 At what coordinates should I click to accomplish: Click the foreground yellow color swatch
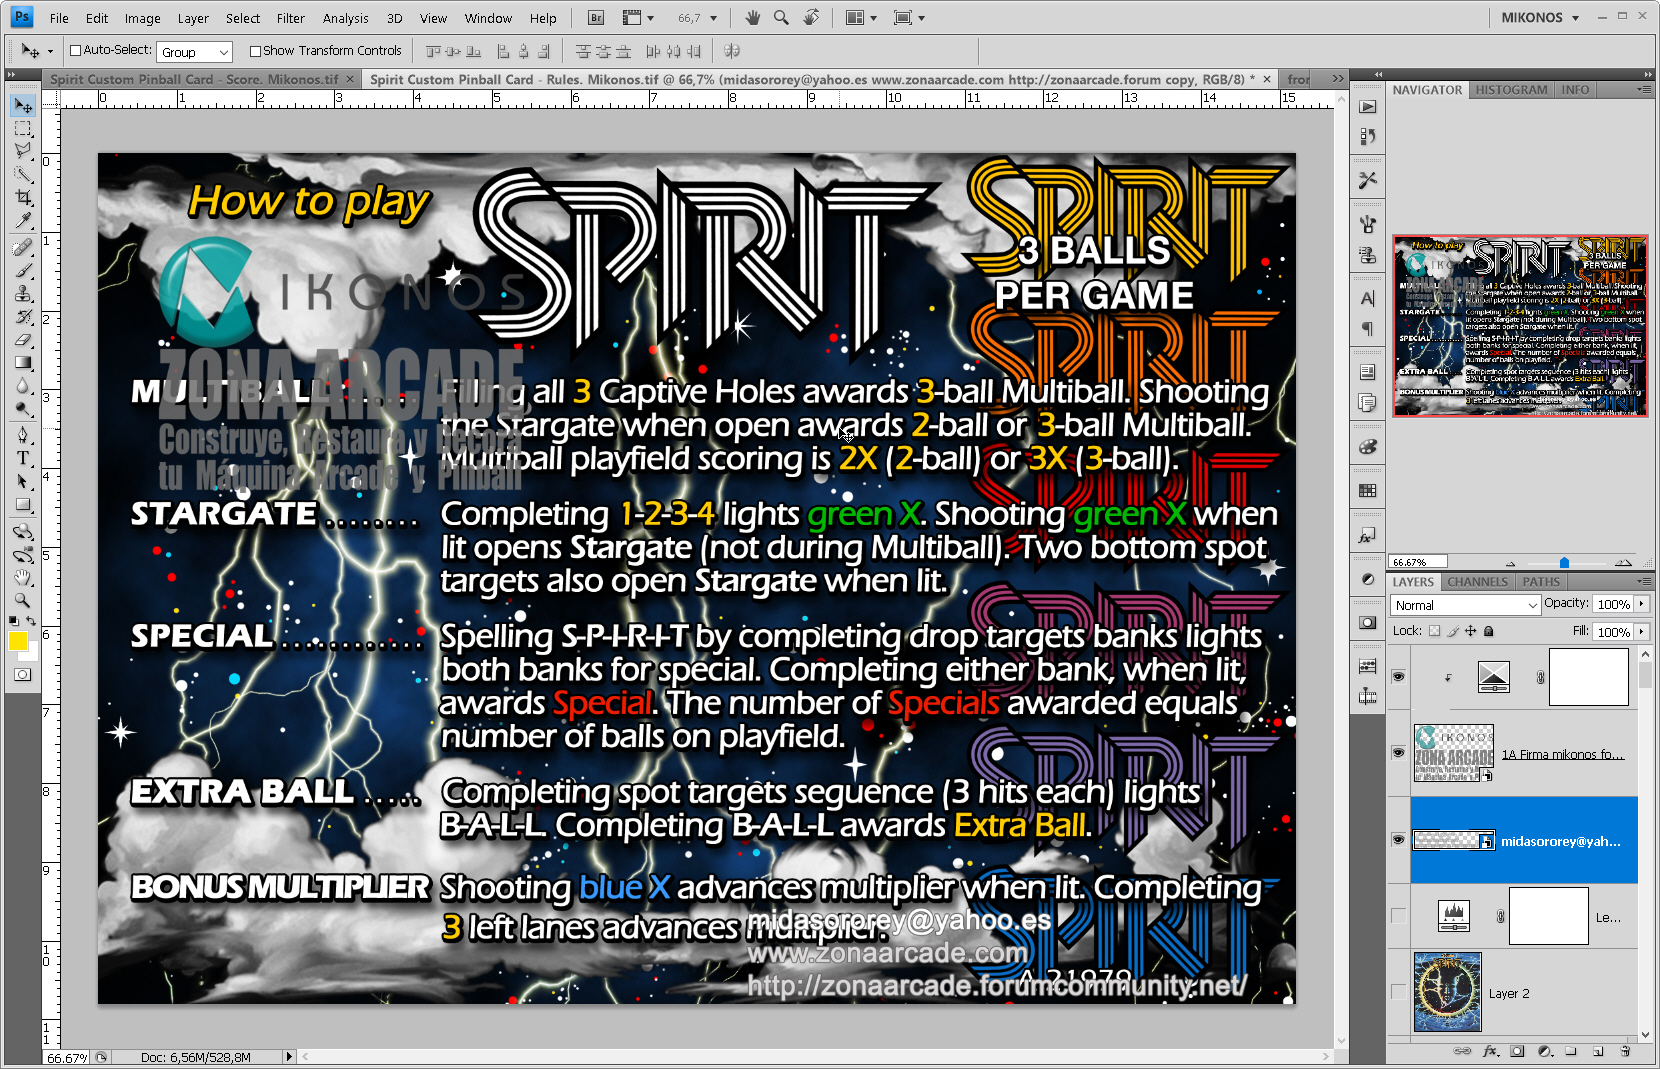(18, 641)
